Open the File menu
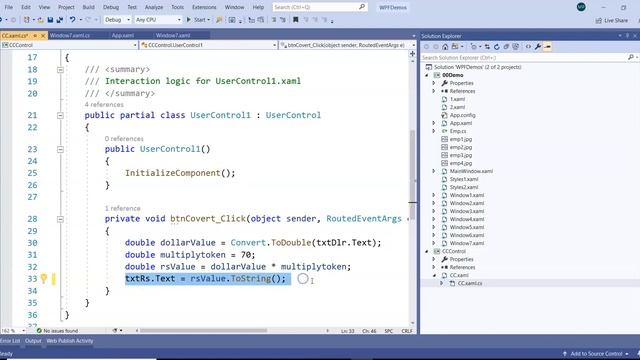The width and height of the screenshot is (640, 360). pos(9,7)
